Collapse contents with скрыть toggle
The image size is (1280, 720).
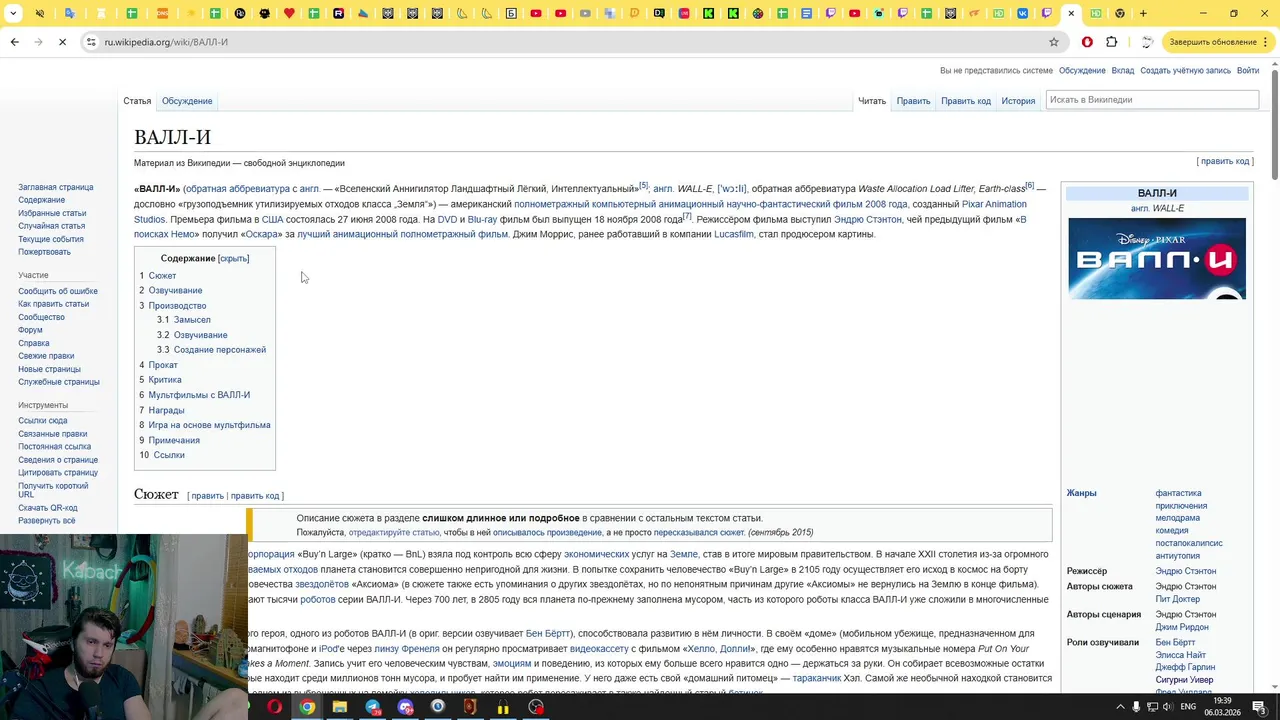coord(233,259)
